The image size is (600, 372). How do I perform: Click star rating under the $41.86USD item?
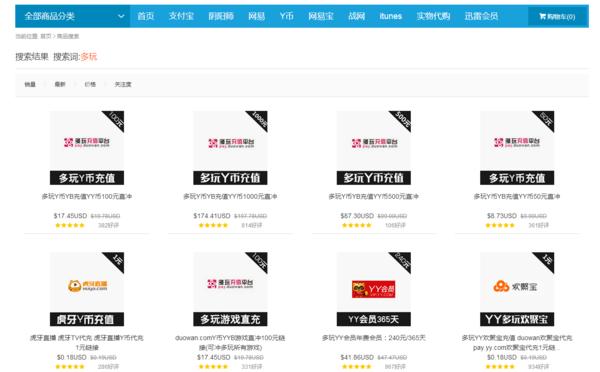(357, 367)
